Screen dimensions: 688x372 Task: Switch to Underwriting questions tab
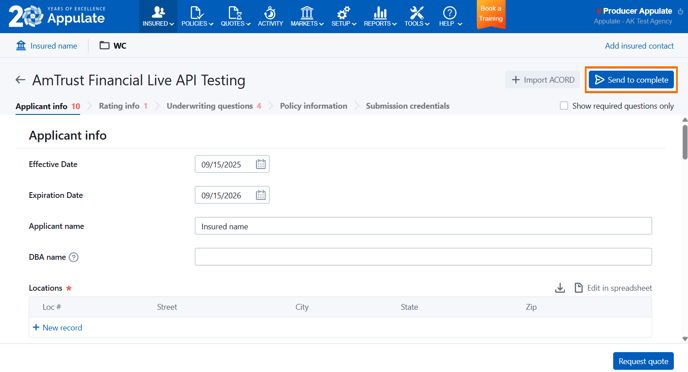point(214,106)
